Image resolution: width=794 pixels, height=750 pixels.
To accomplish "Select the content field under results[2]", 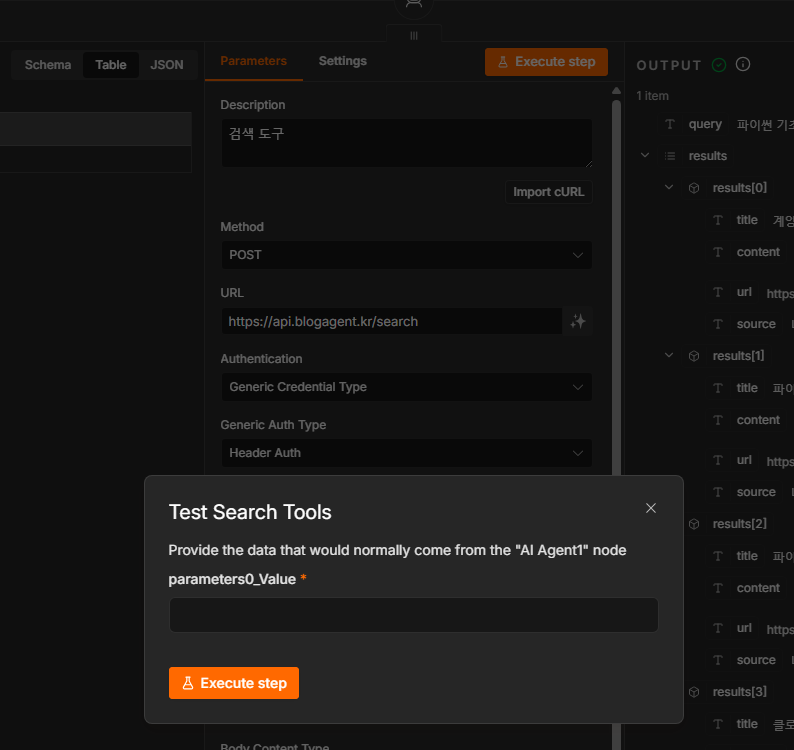I will point(758,588).
